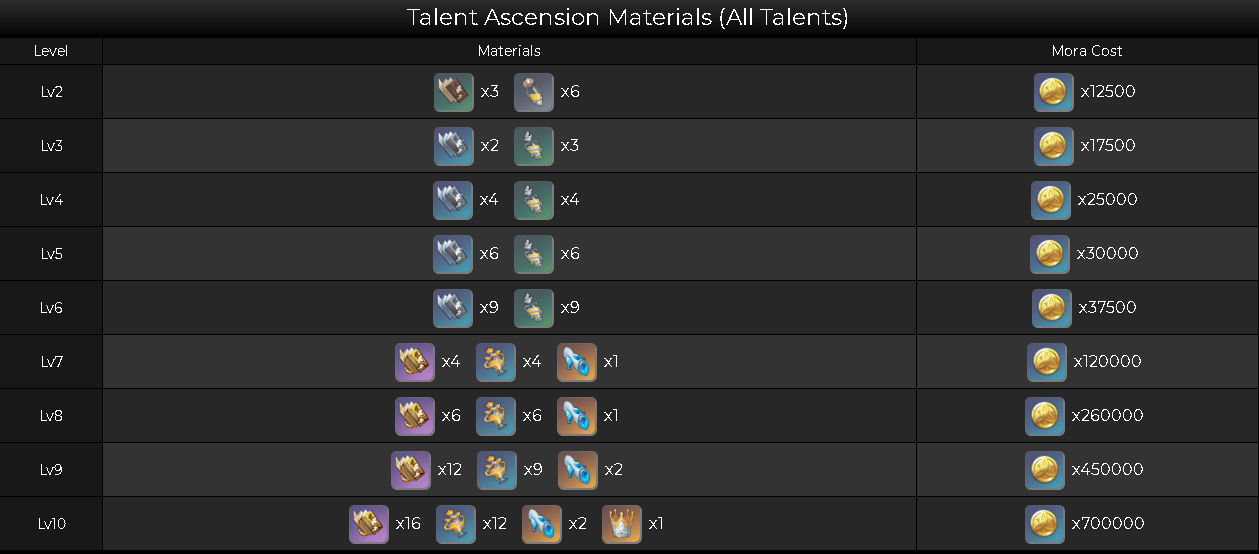Click the x9 book icon in Lv6 row
Screen dimensions: 1259x554
coord(453,308)
